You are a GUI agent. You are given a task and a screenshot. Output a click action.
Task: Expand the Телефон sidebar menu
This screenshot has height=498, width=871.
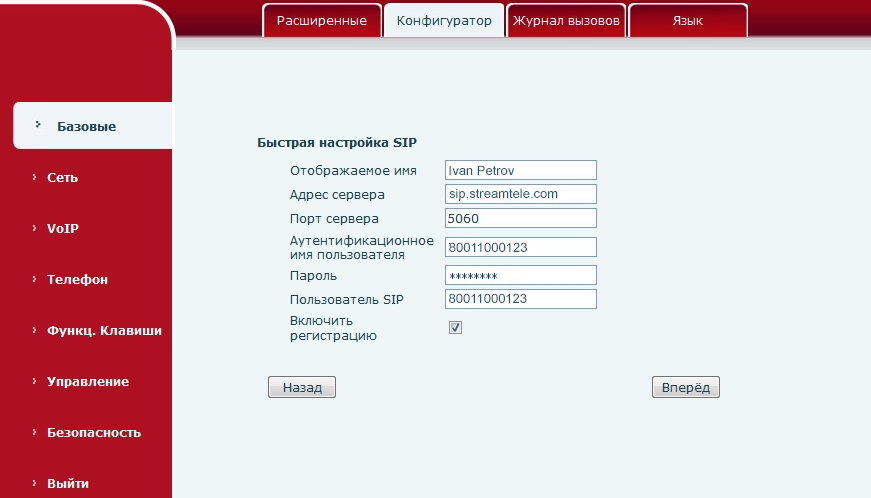pyautogui.click(x=77, y=280)
